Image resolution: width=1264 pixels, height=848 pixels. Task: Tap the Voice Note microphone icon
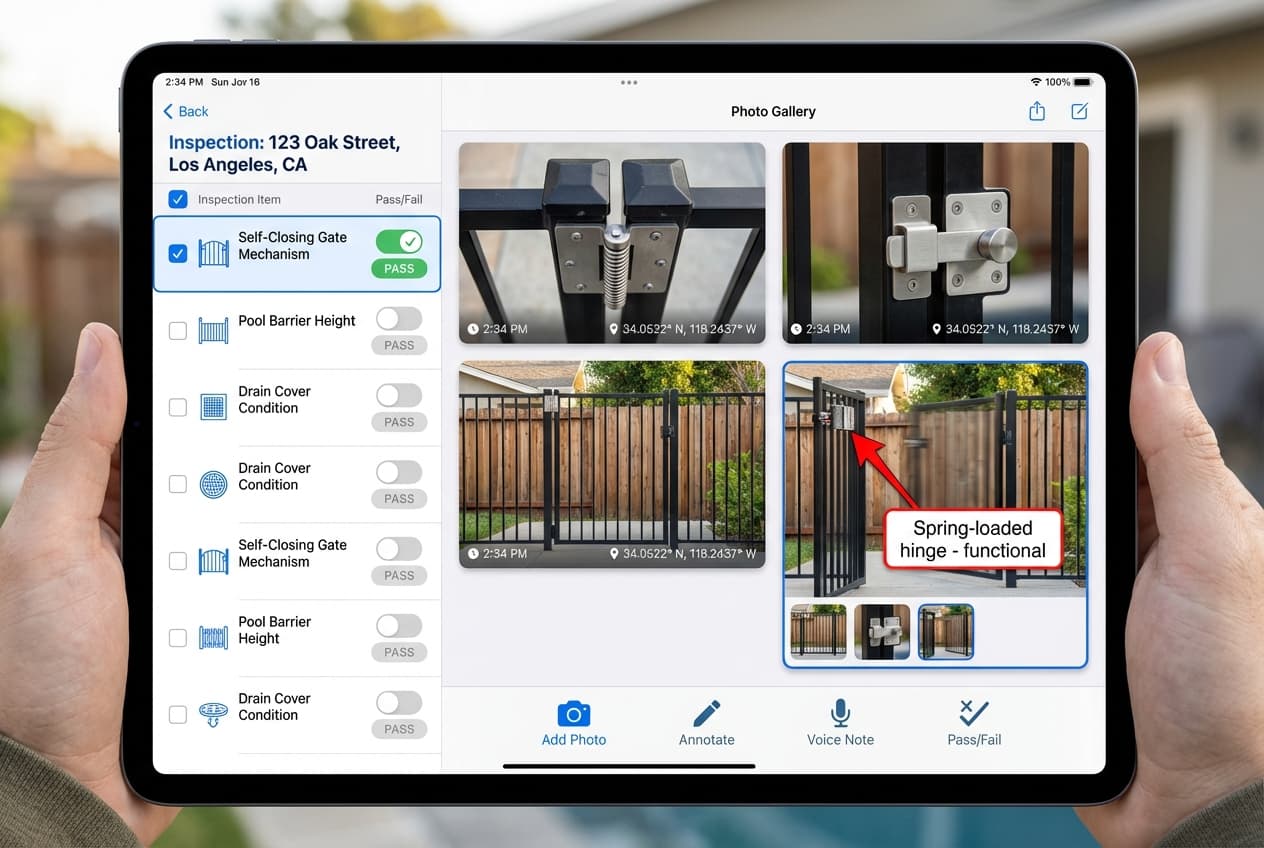coord(839,712)
